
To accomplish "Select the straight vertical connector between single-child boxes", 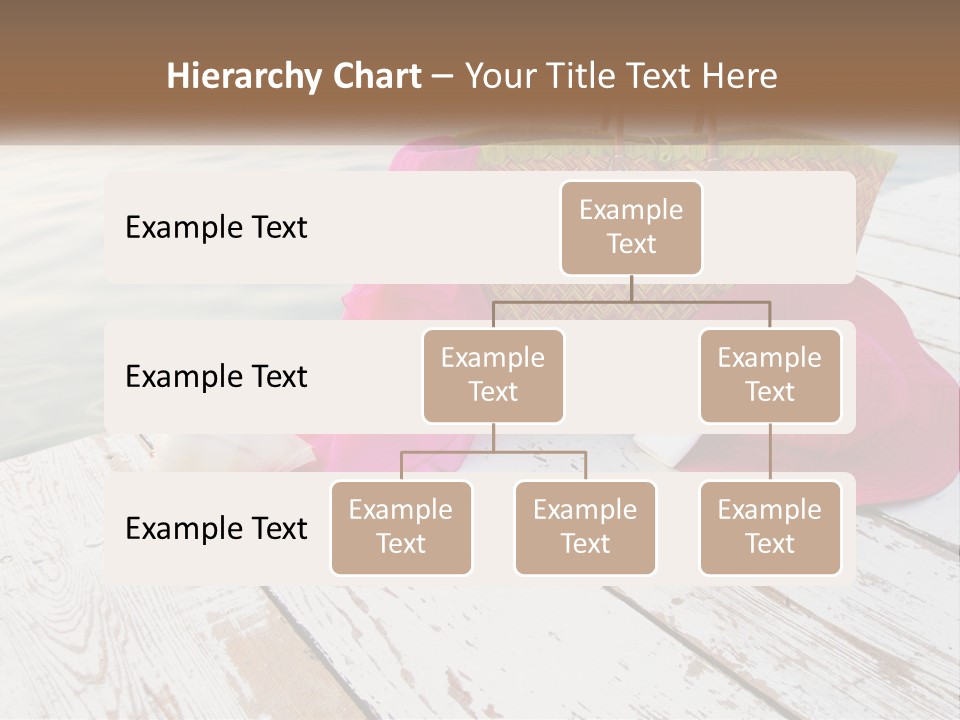I will coord(770,452).
